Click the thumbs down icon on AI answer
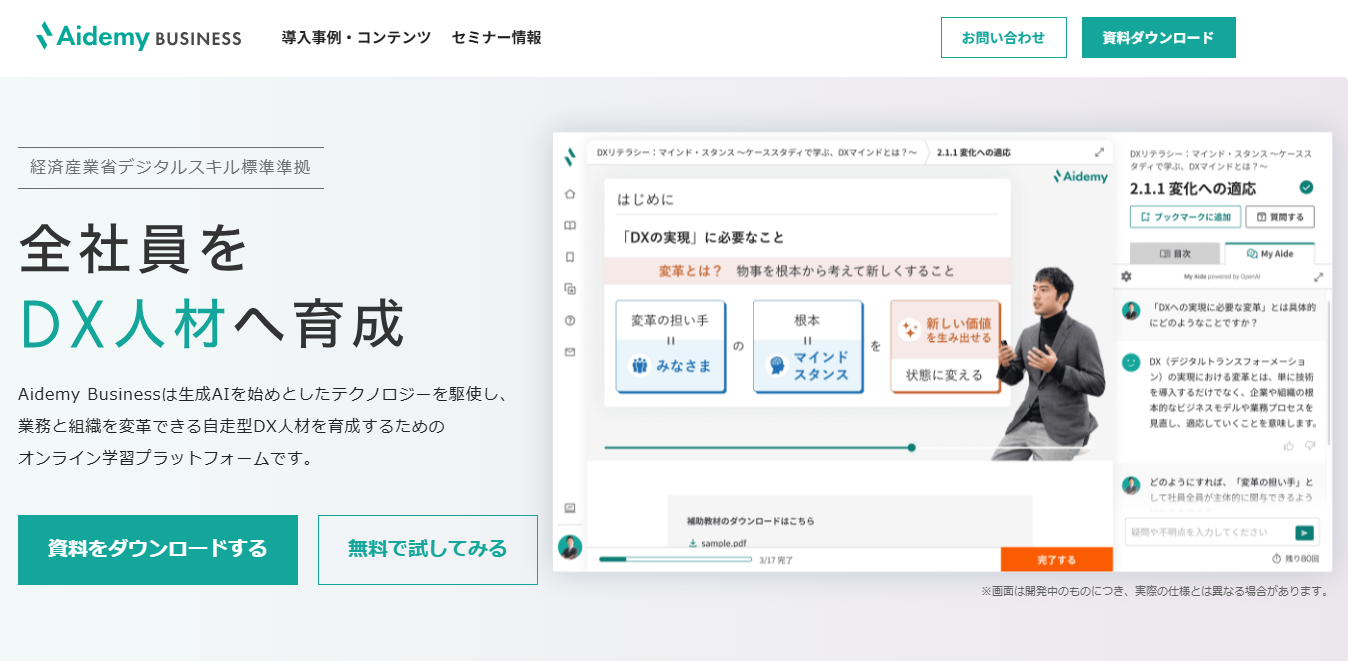The image size is (1348, 661). pos(1310,445)
